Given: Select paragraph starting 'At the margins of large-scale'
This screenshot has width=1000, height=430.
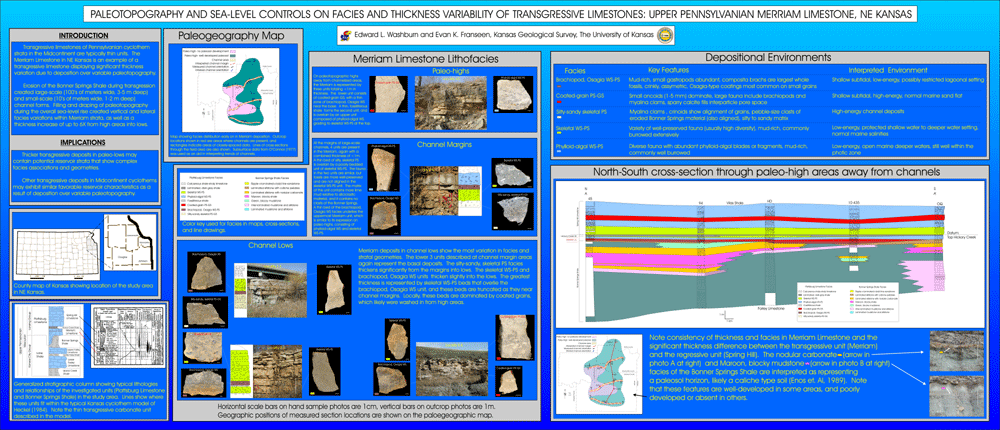Looking at the screenshot, I should (x=339, y=190).
